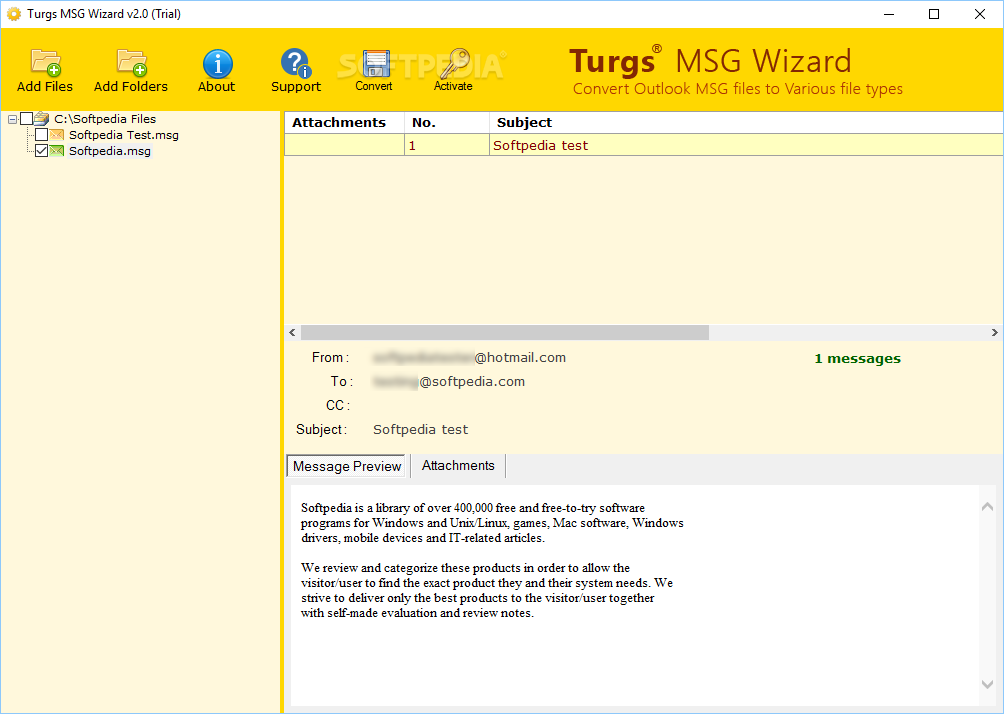Click the preview pane scroll up arrow
This screenshot has width=1004, height=714.
pyautogui.click(x=987, y=507)
